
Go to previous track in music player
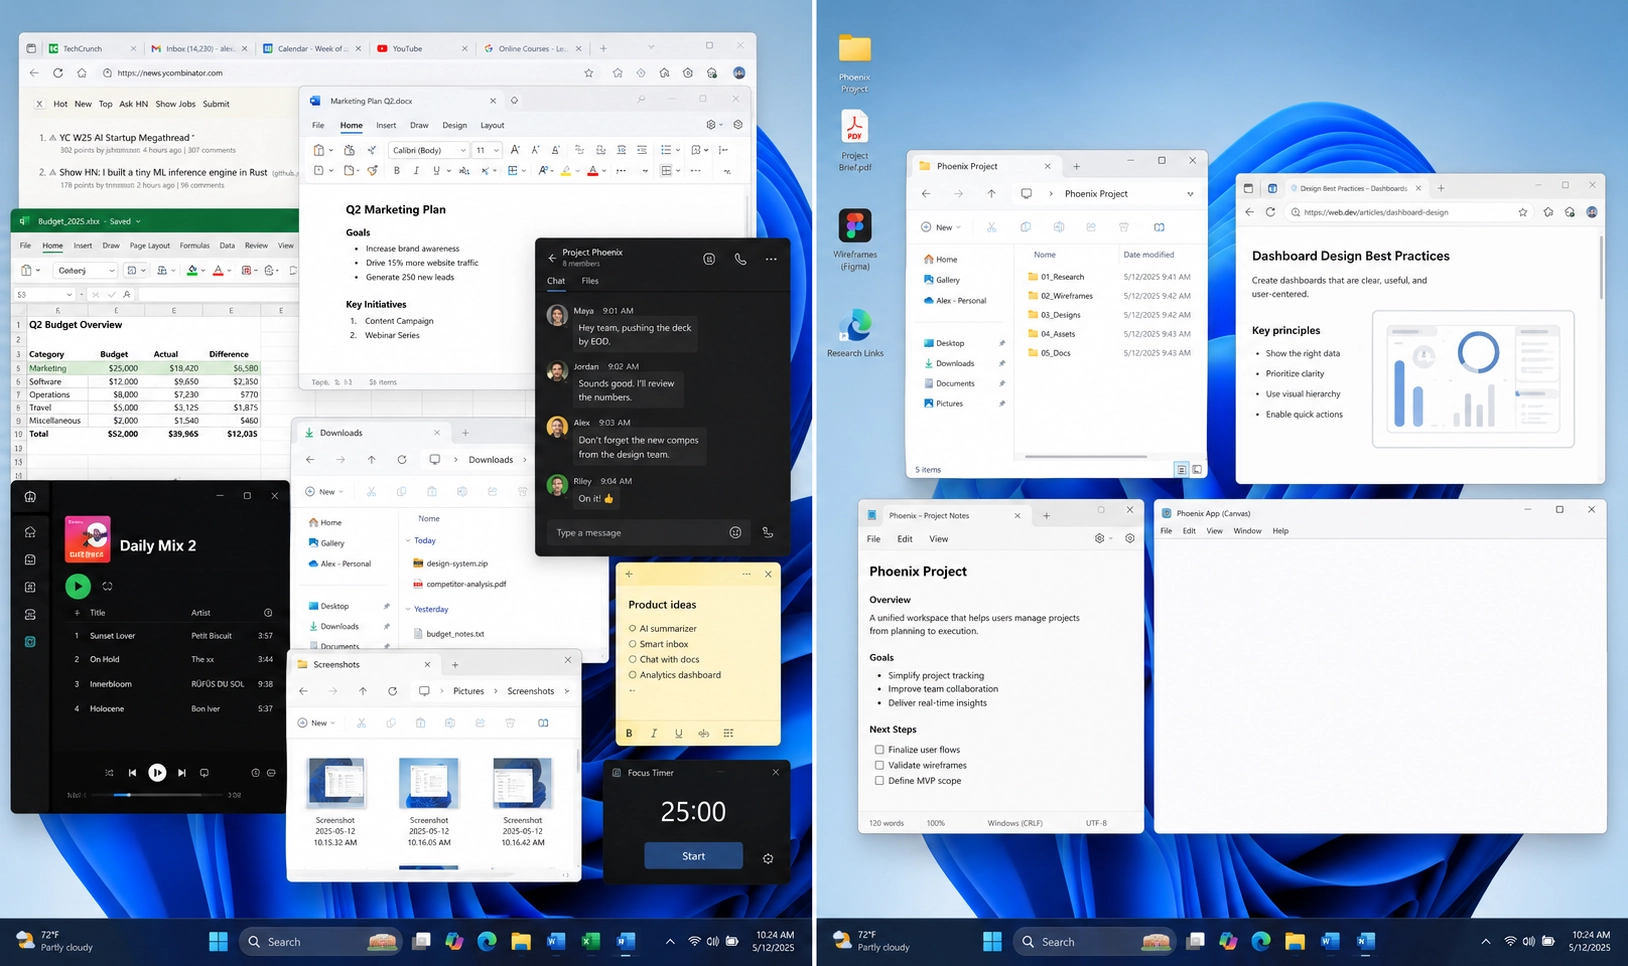[132, 773]
